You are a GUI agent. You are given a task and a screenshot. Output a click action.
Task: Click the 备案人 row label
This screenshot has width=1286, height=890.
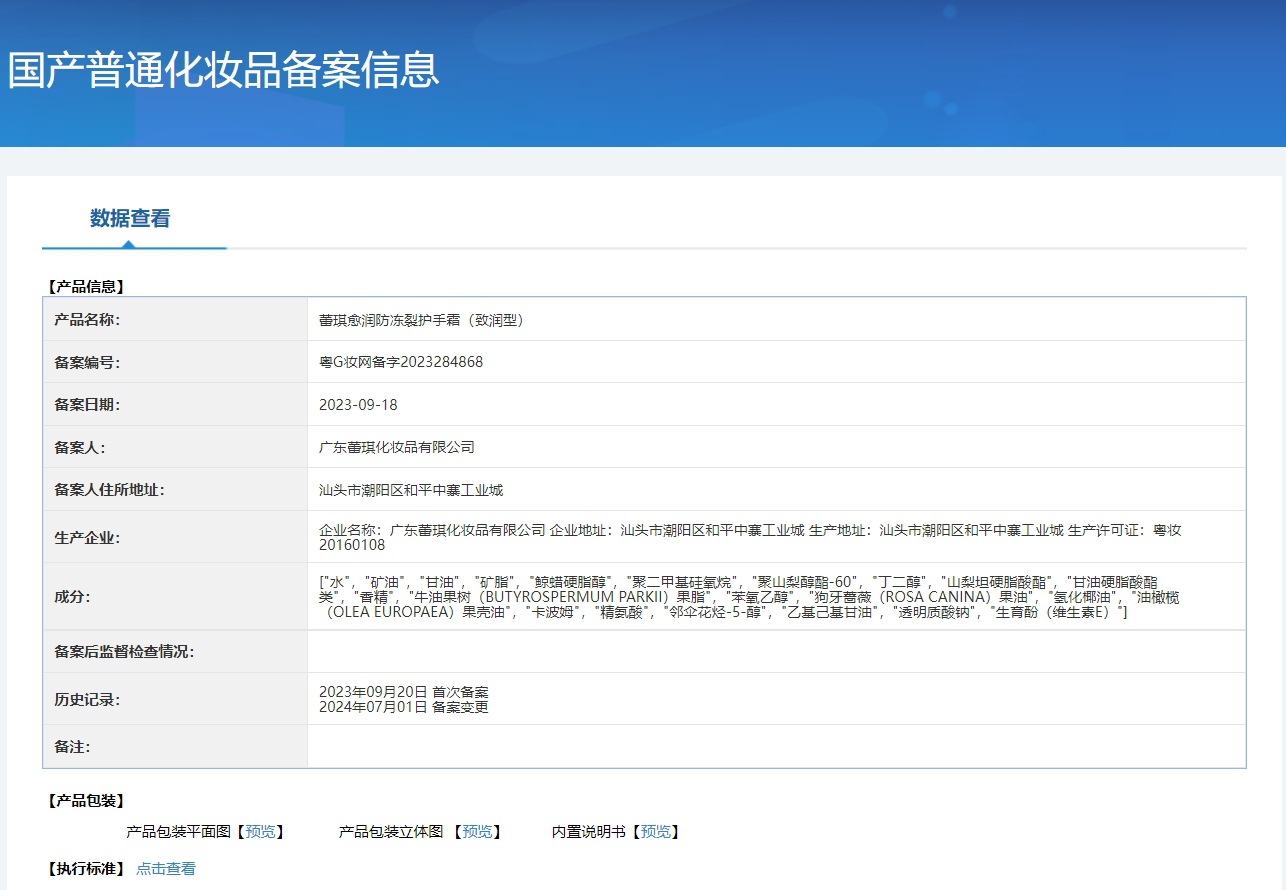[80, 447]
